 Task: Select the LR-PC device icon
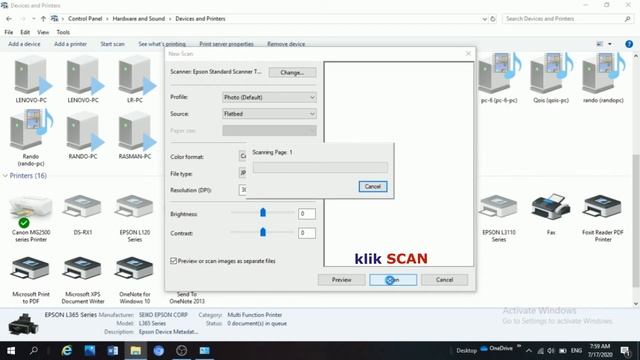coord(135,78)
